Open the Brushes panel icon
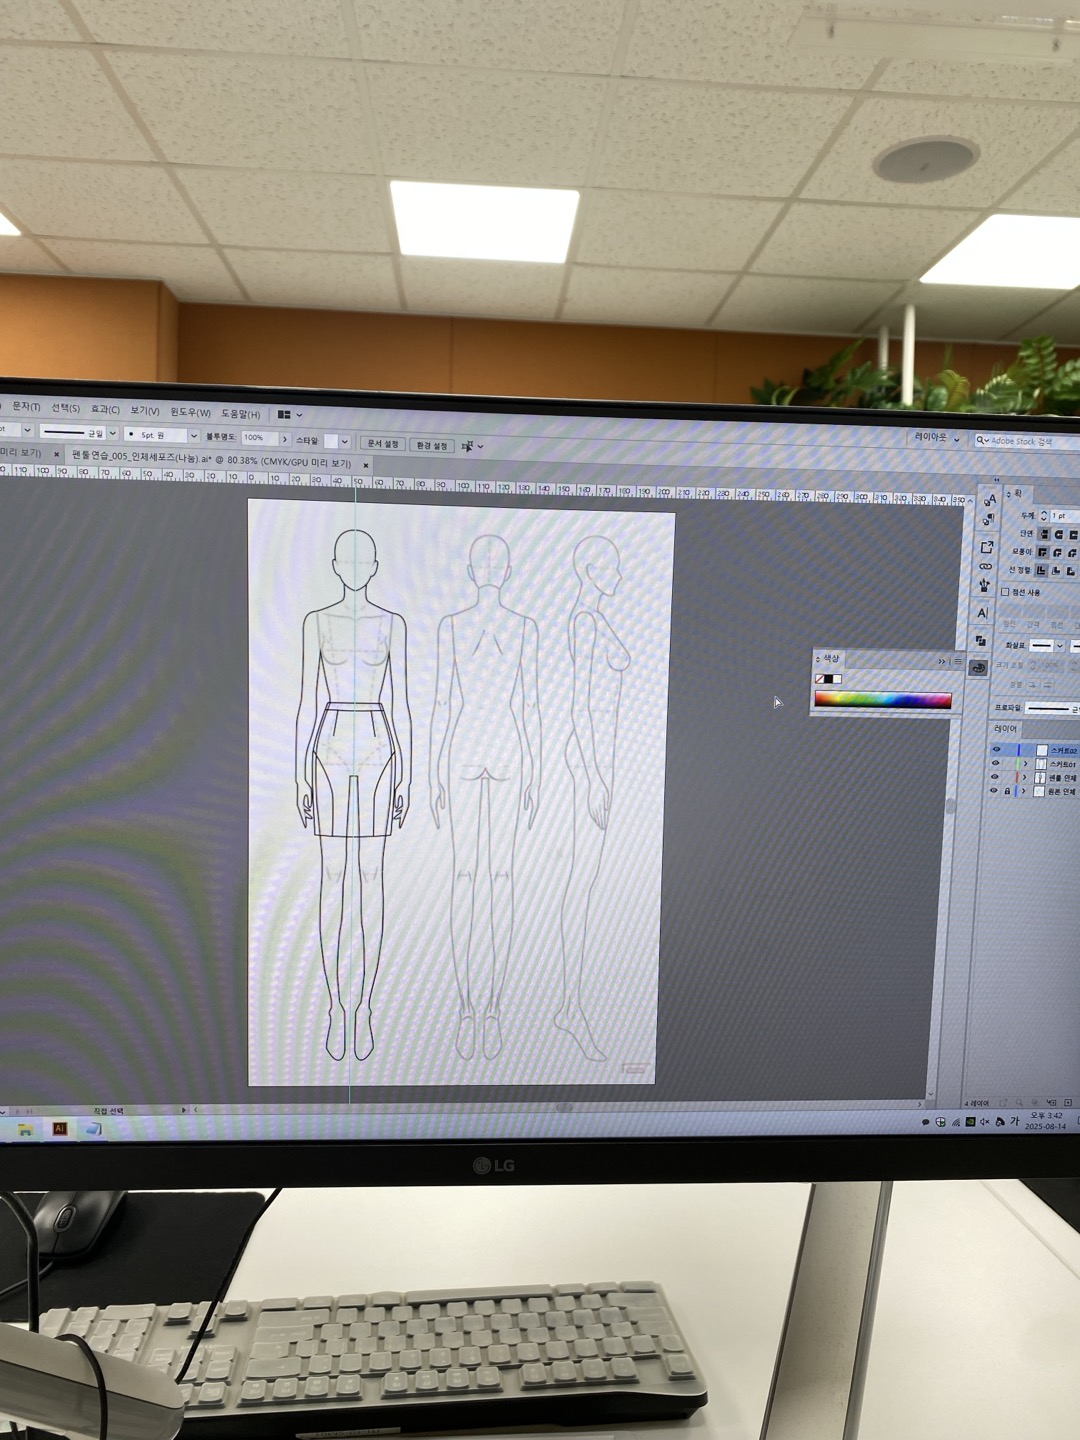The image size is (1080, 1440). point(984,586)
